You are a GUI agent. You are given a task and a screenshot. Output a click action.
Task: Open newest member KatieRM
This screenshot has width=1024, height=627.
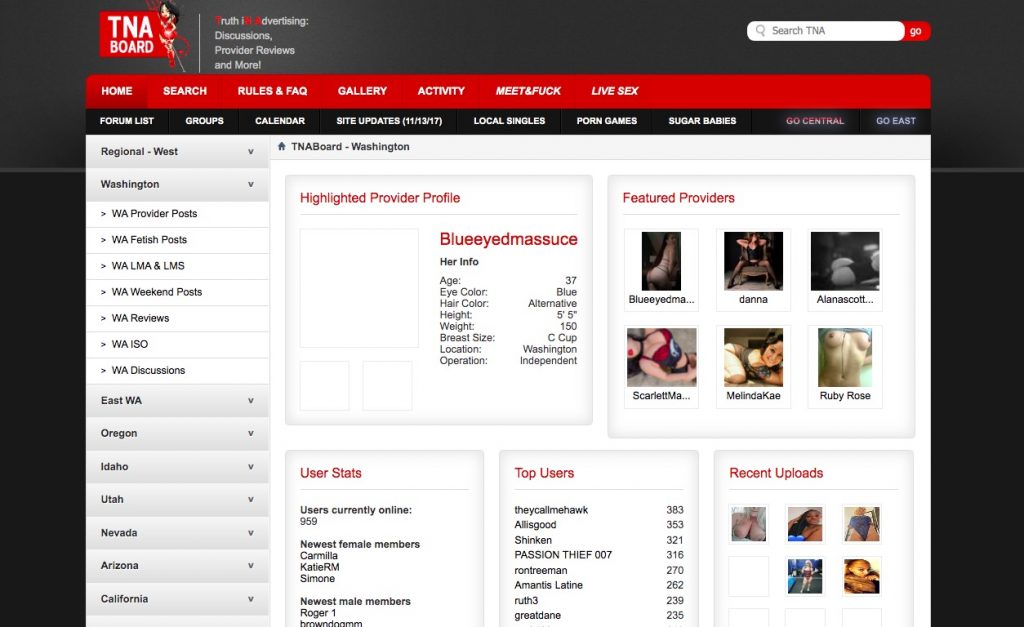tap(319, 567)
